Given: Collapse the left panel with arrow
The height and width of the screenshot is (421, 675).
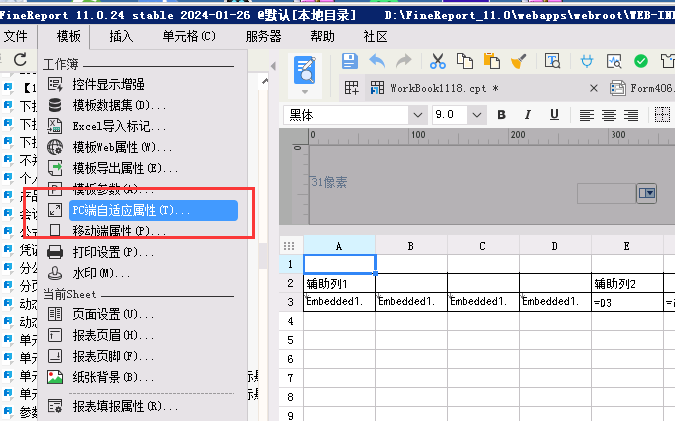Looking at the screenshot, I should click(x=273, y=66).
